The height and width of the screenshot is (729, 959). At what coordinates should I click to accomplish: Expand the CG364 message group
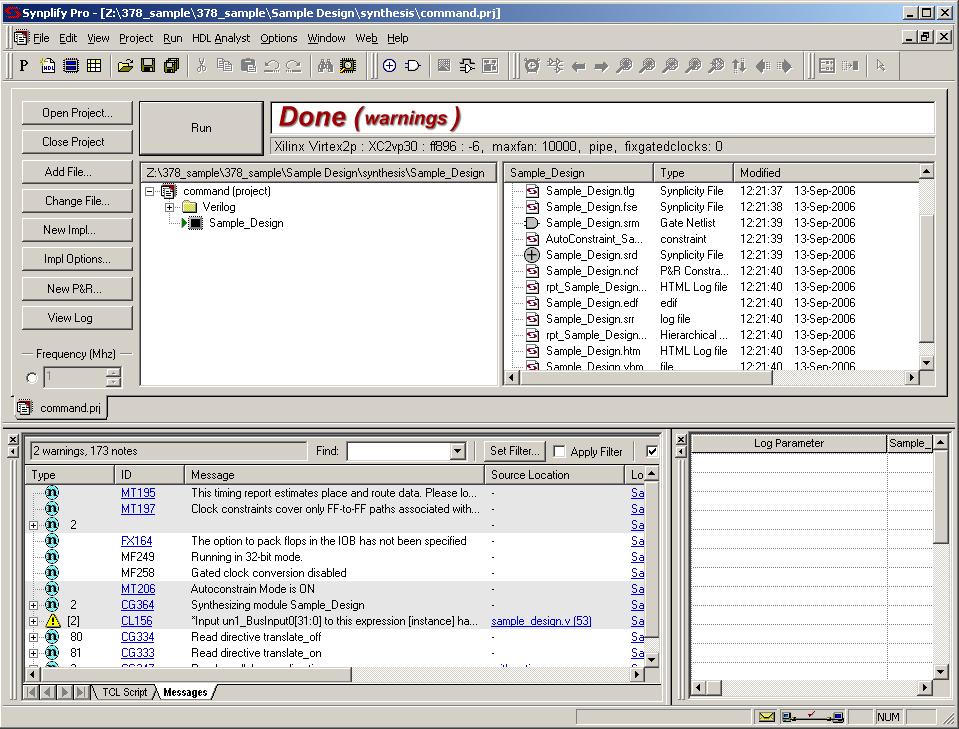(x=34, y=605)
